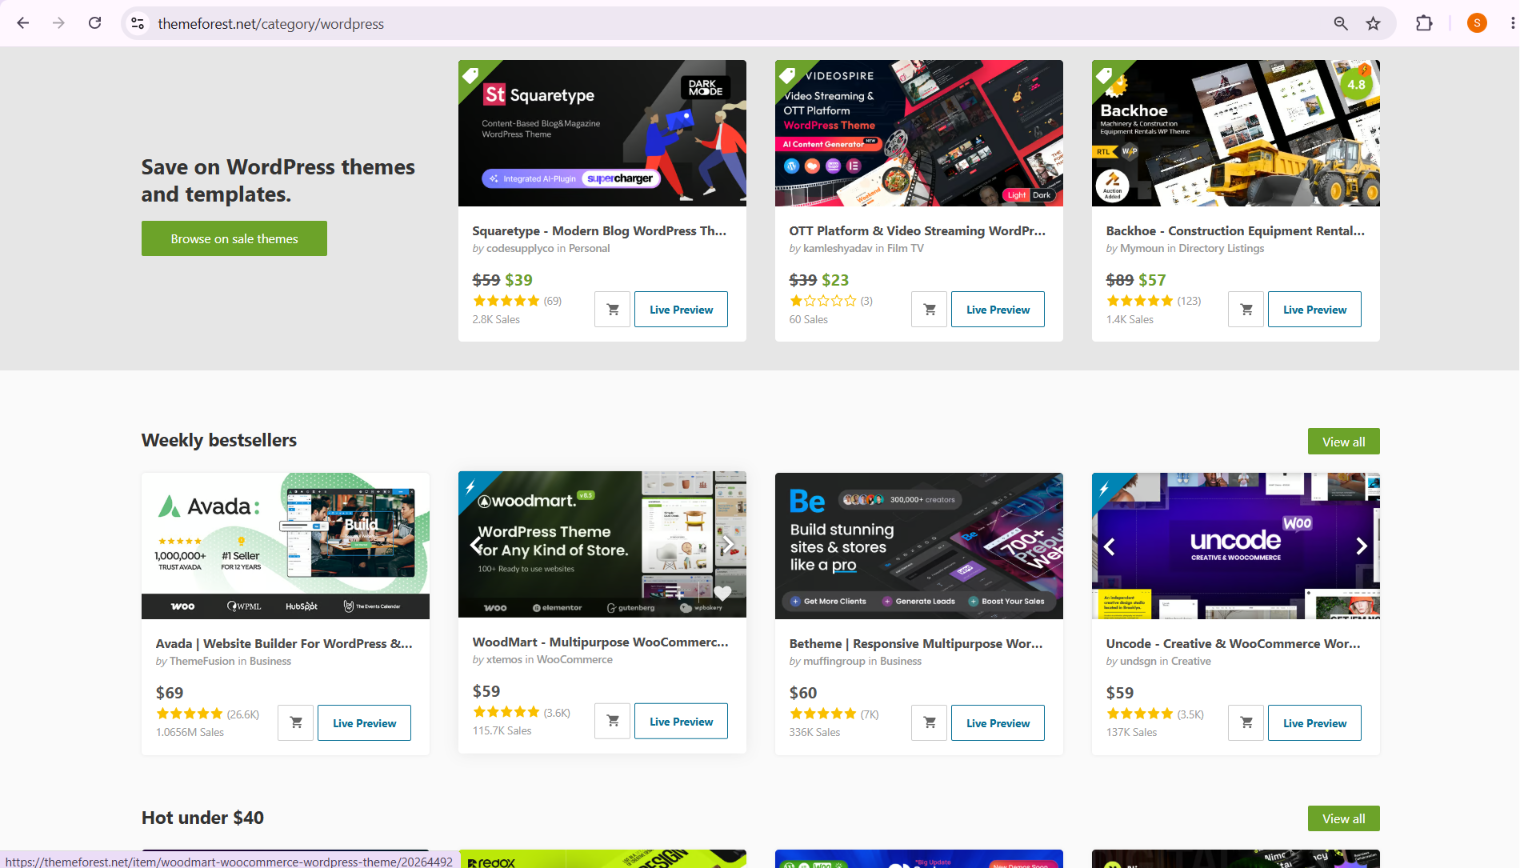Screen dimensions: 1520x868
Task: Open Backhoe thumbnail image
Action: pyautogui.click(x=1236, y=133)
